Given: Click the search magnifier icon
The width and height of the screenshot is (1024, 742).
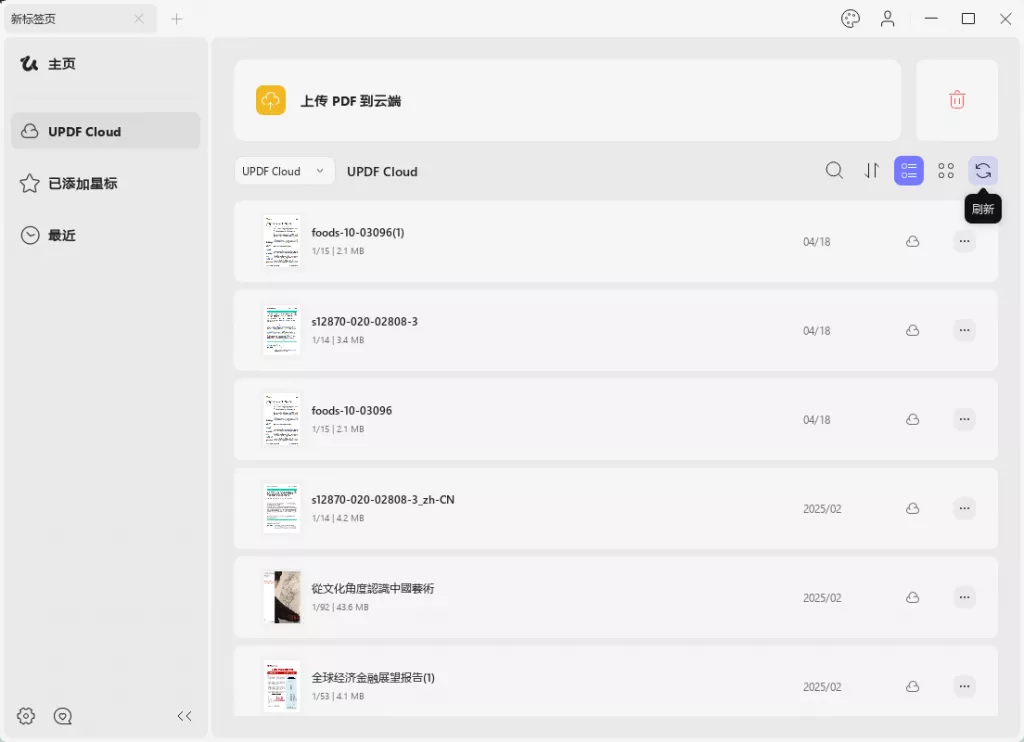Looking at the screenshot, I should [x=834, y=171].
